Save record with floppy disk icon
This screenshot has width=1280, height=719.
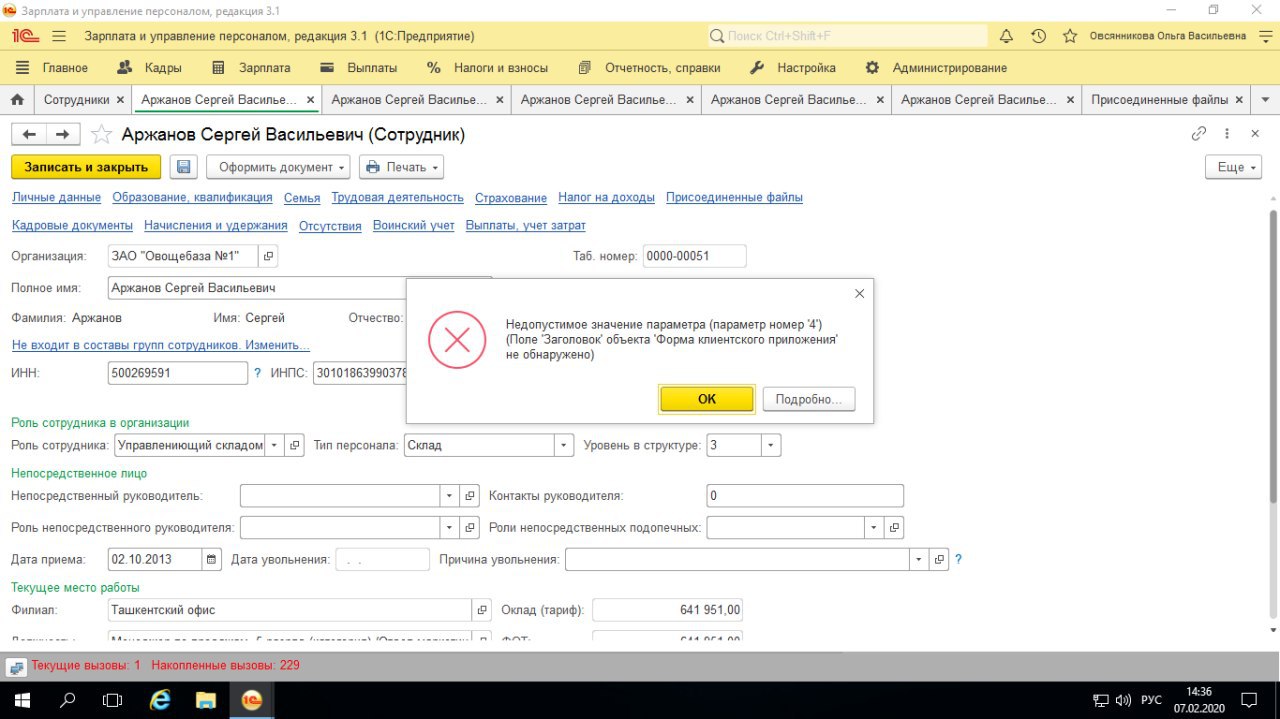(183, 167)
